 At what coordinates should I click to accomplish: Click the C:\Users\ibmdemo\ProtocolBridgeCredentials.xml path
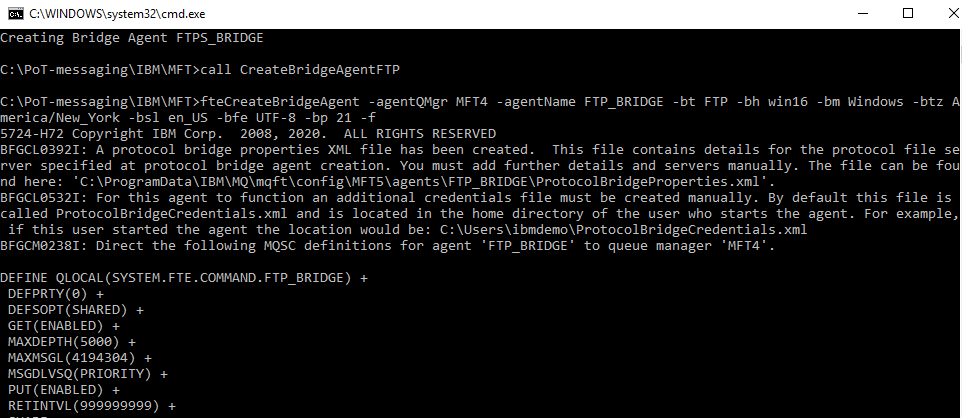[x=623, y=230]
